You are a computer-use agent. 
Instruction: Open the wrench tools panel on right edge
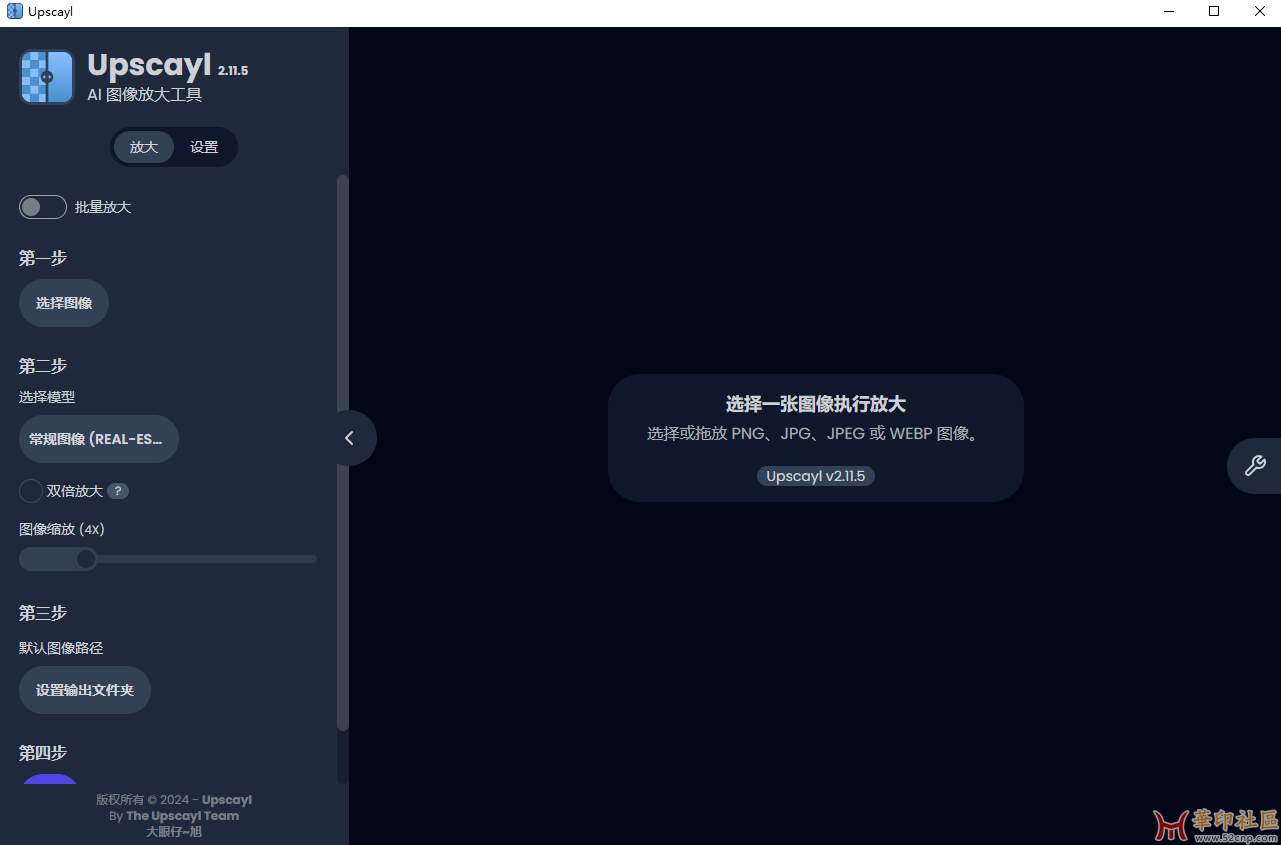click(1254, 465)
